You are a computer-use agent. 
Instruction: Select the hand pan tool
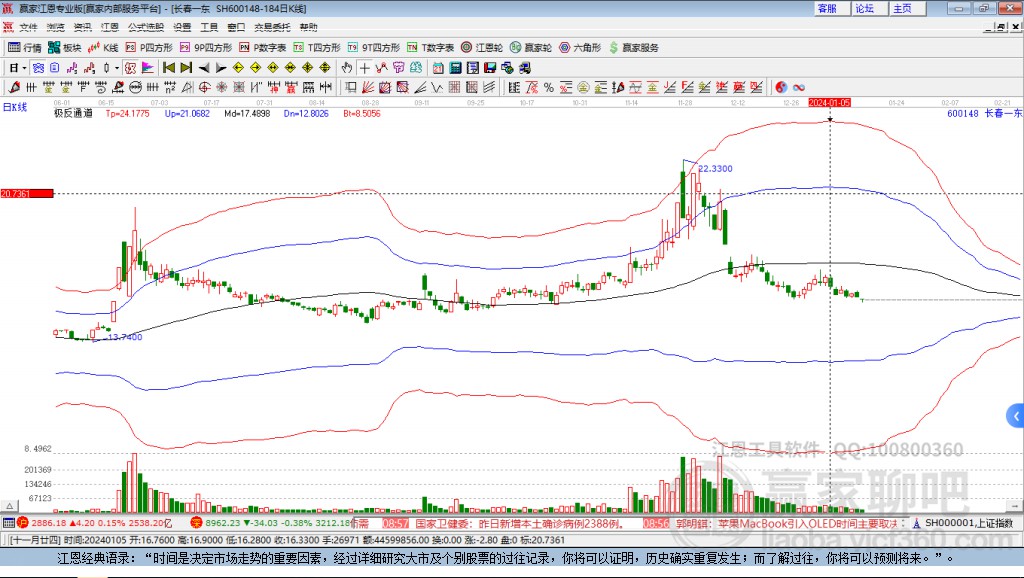tap(347, 68)
